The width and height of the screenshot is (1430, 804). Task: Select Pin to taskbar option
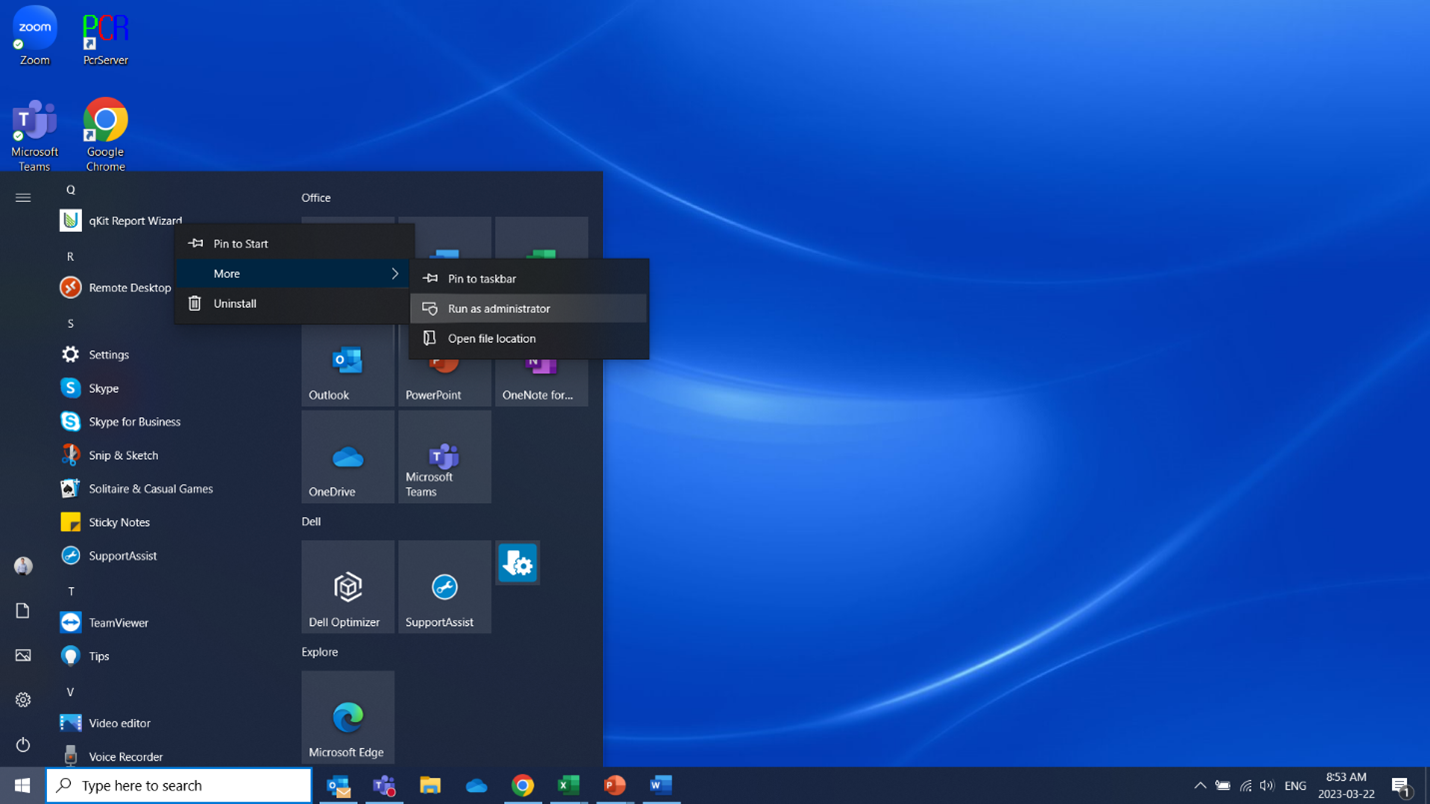528,278
